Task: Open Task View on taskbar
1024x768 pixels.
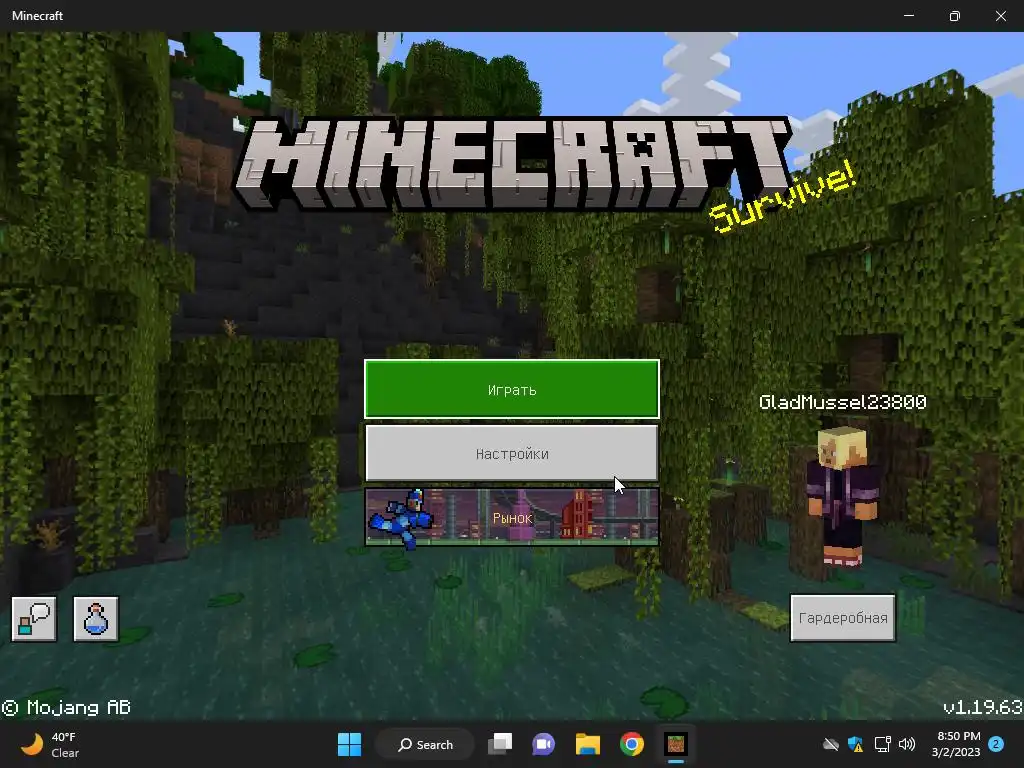Action: click(x=500, y=744)
